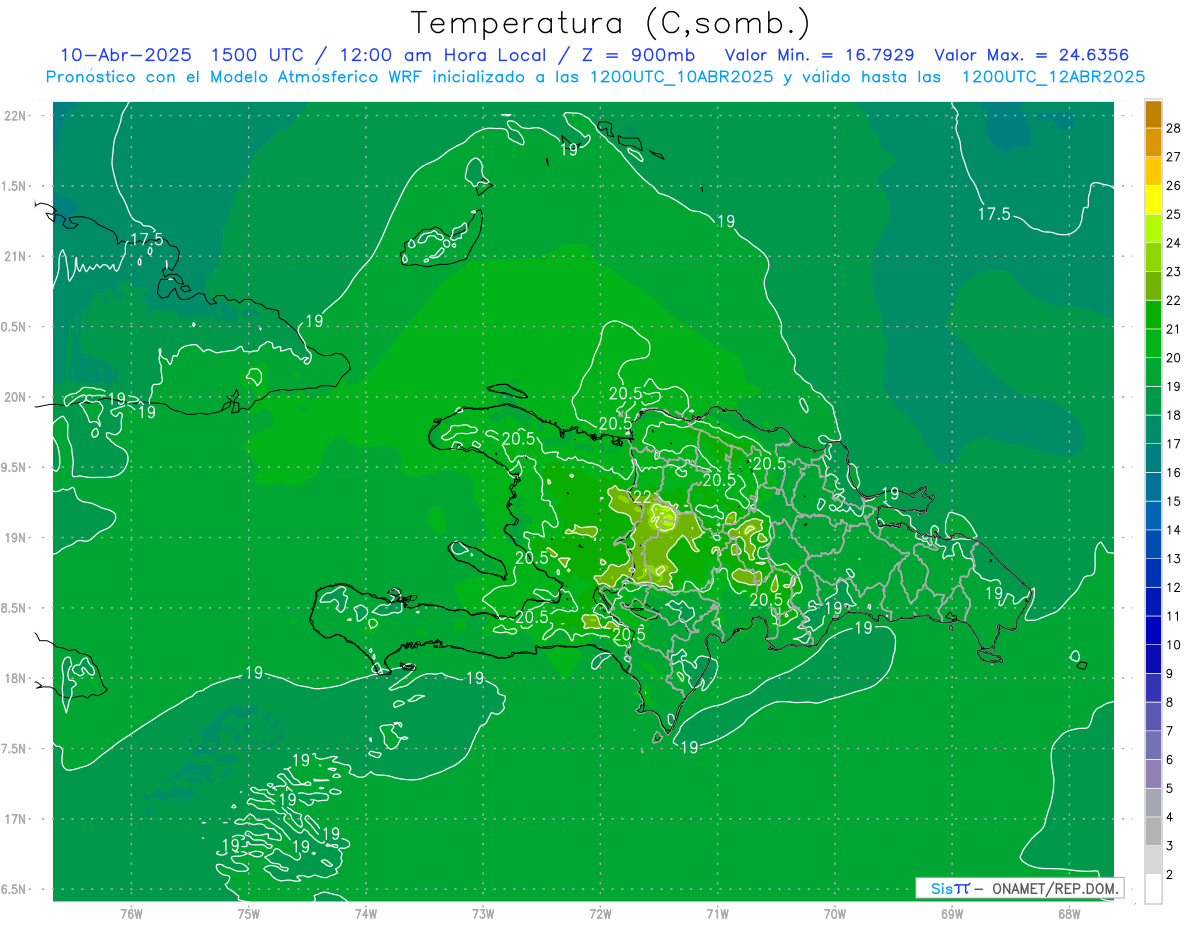Select the '1200UTC_12ABR2025' valid-until time
This screenshot has width=1200, height=927.
point(1053,77)
